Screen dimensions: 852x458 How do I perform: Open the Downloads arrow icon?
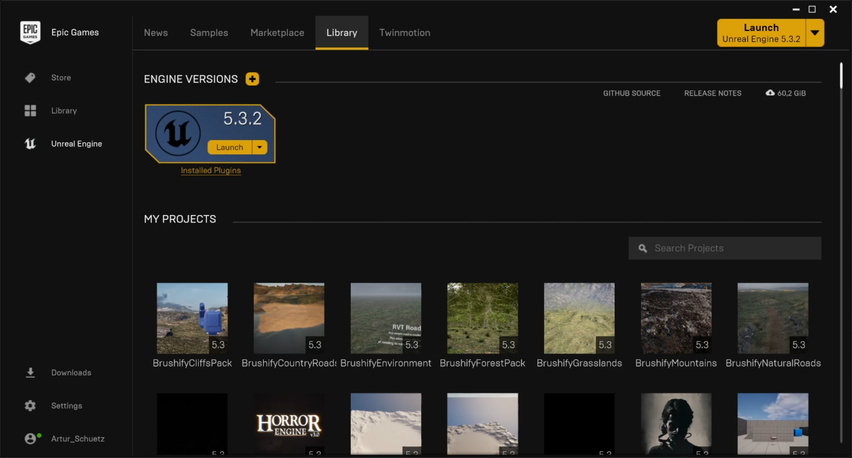[x=30, y=373]
